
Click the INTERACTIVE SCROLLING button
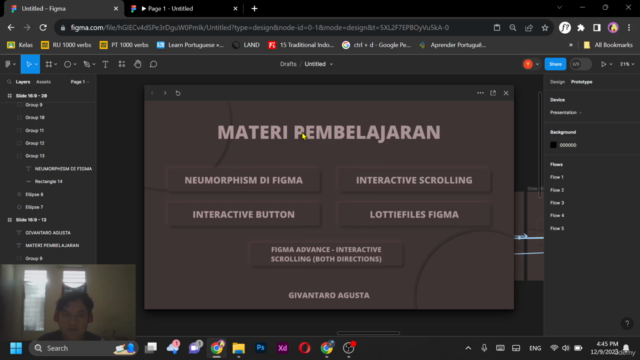tap(414, 180)
